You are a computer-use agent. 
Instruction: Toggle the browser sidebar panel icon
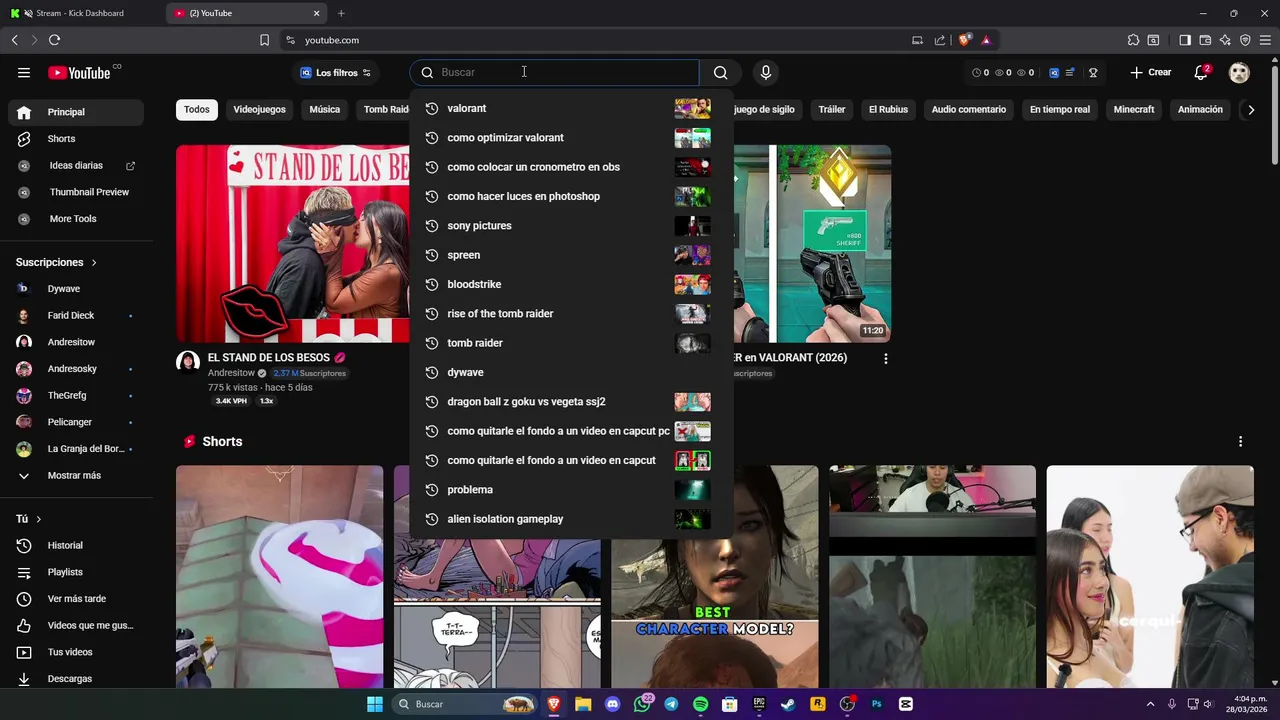[1185, 40]
